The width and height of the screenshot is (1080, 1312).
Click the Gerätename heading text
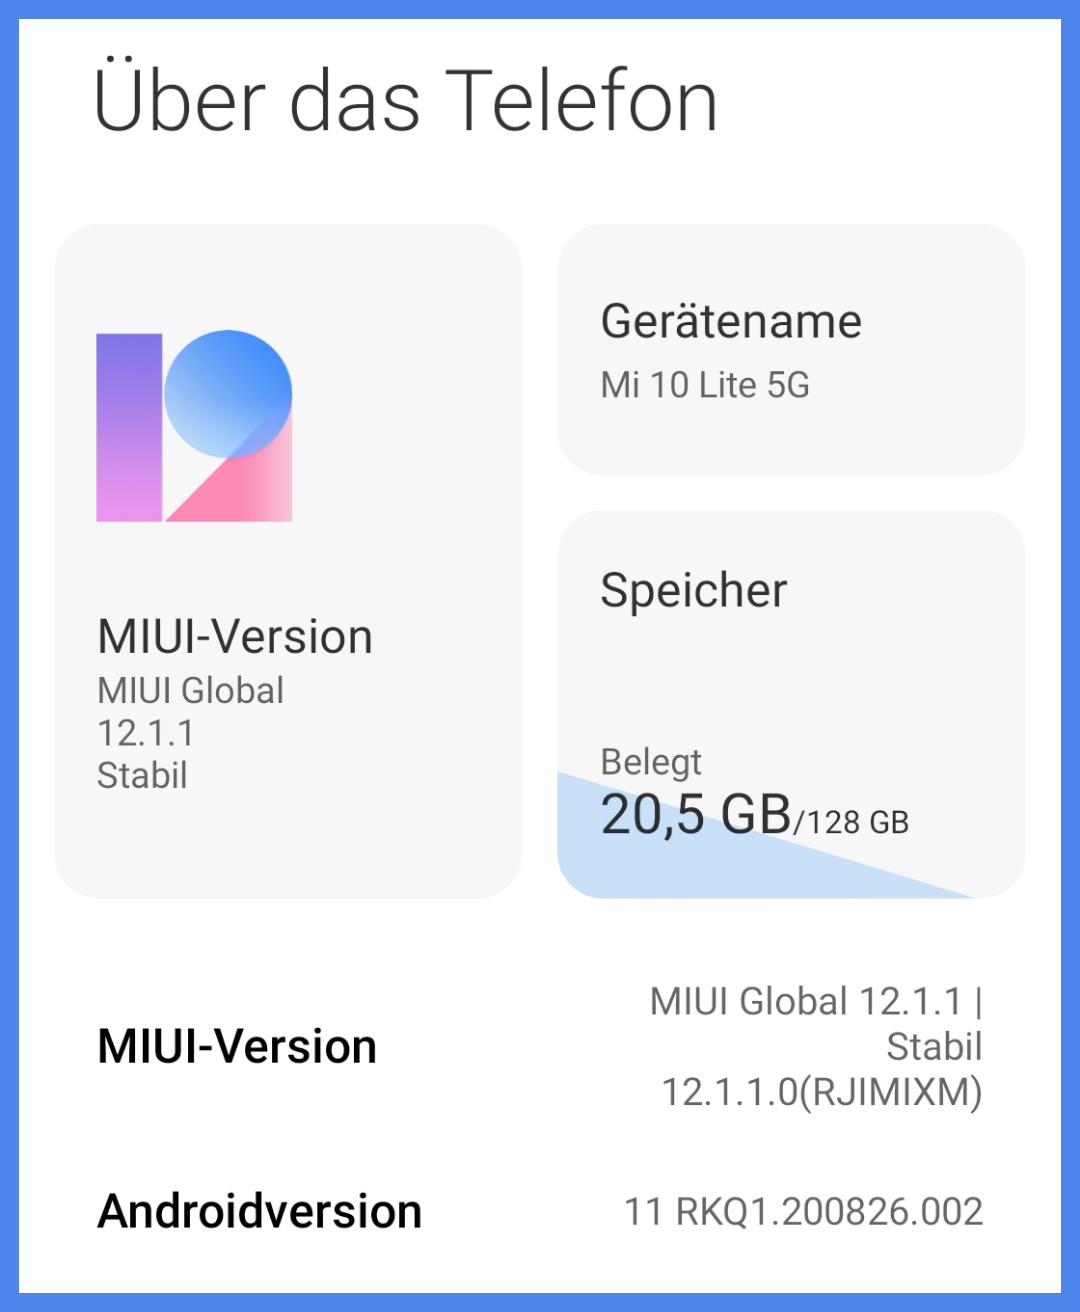[731, 321]
